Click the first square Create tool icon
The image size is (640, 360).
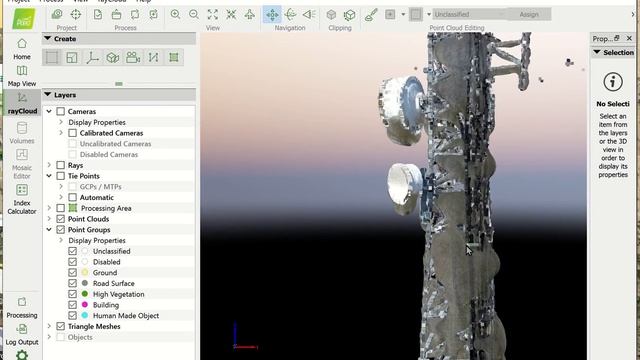coord(52,58)
